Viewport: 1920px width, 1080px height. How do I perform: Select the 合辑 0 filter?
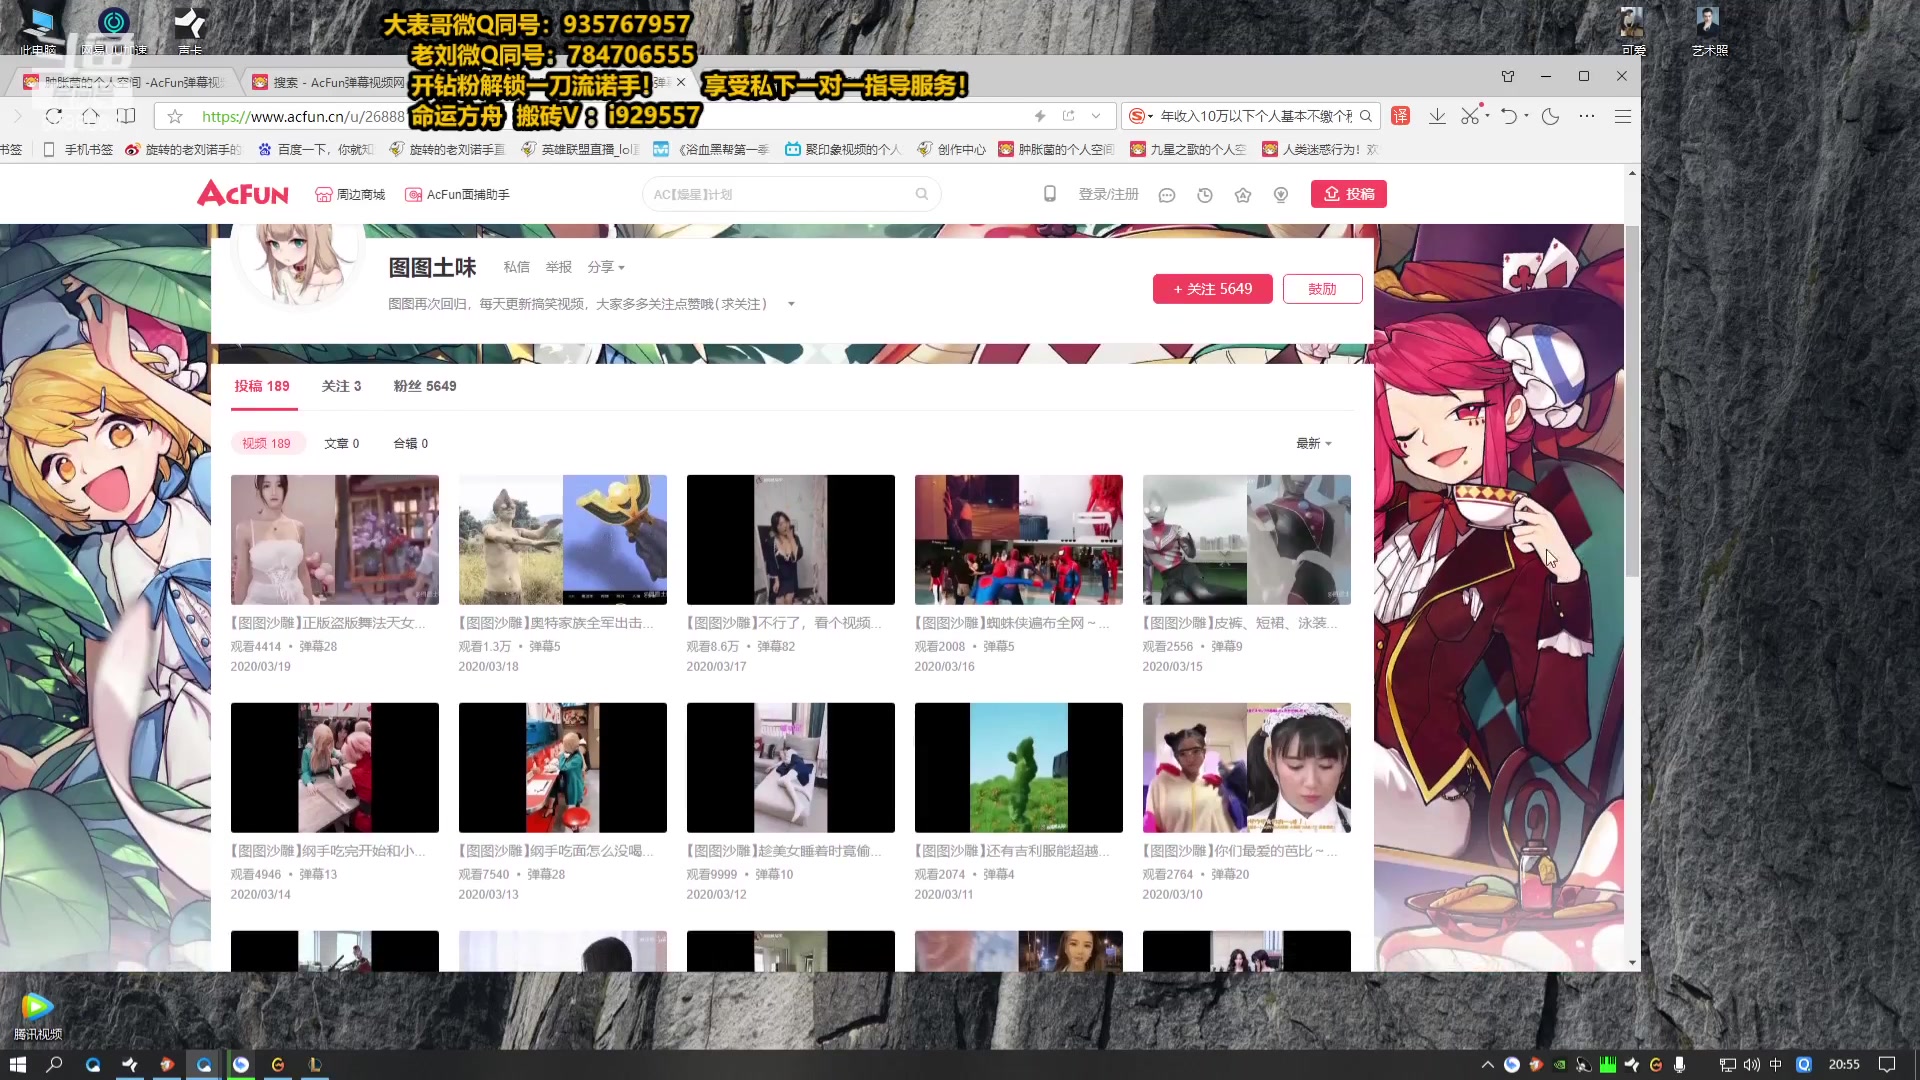411,443
